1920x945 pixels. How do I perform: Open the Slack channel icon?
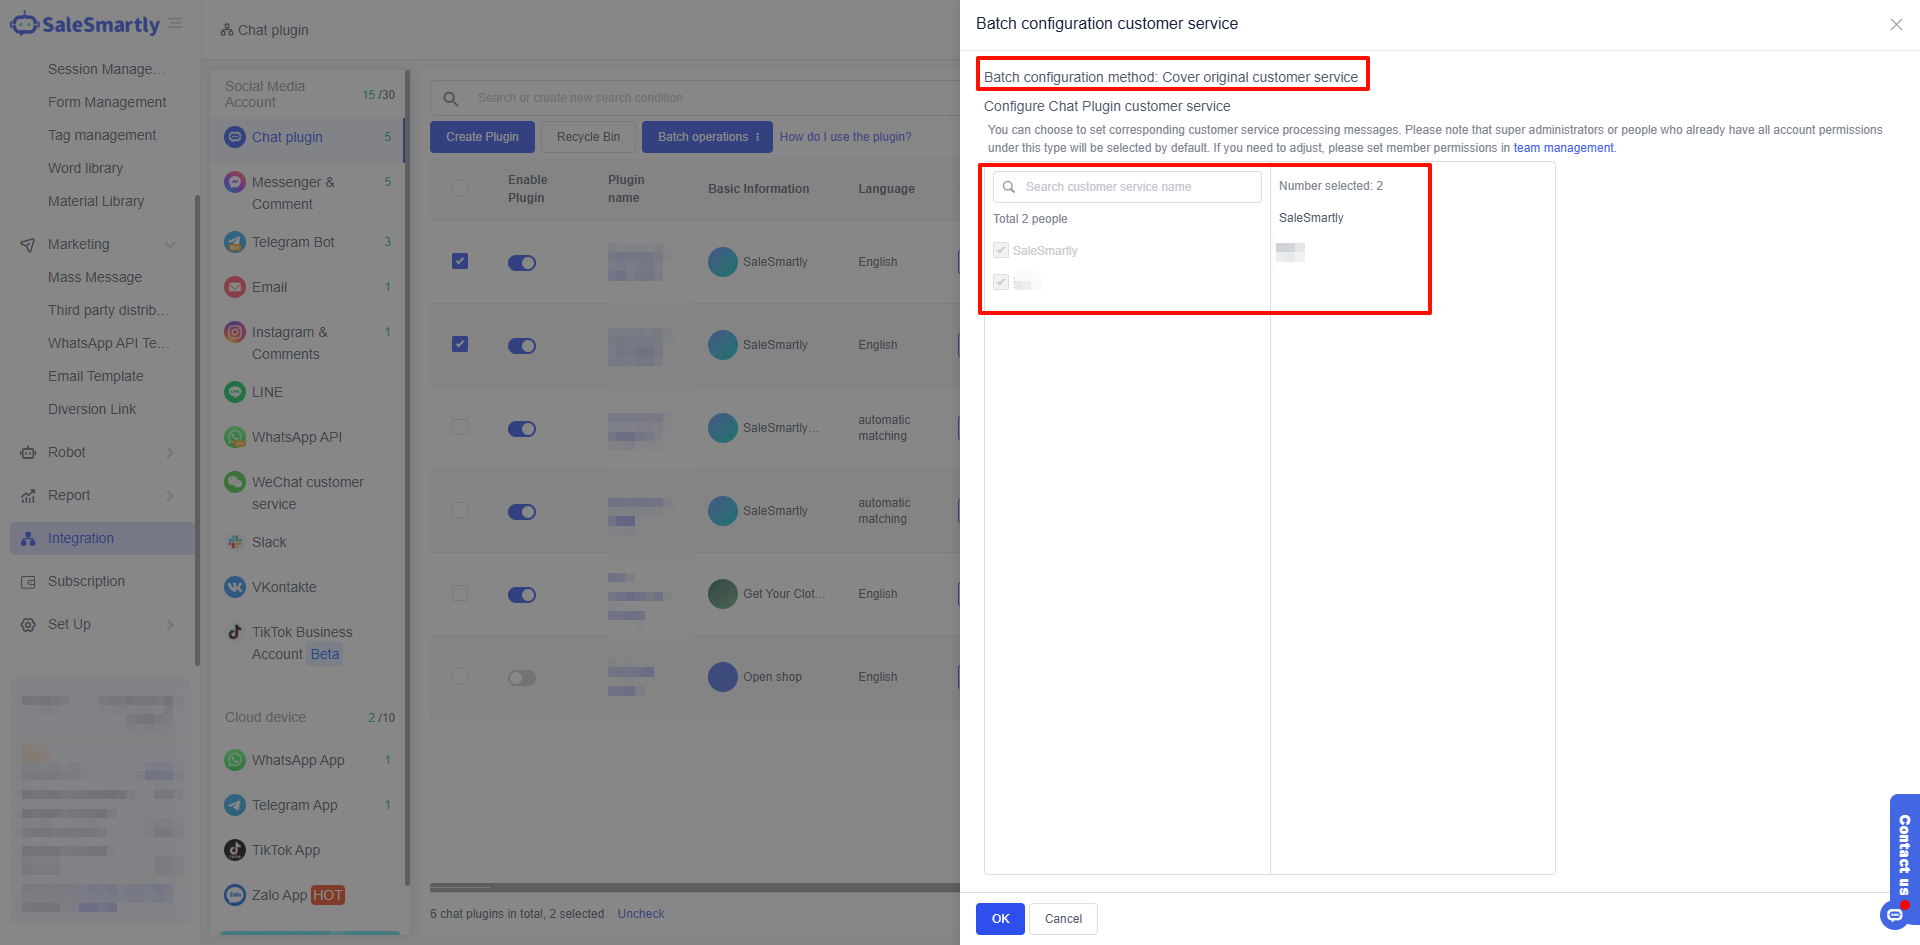coord(235,542)
